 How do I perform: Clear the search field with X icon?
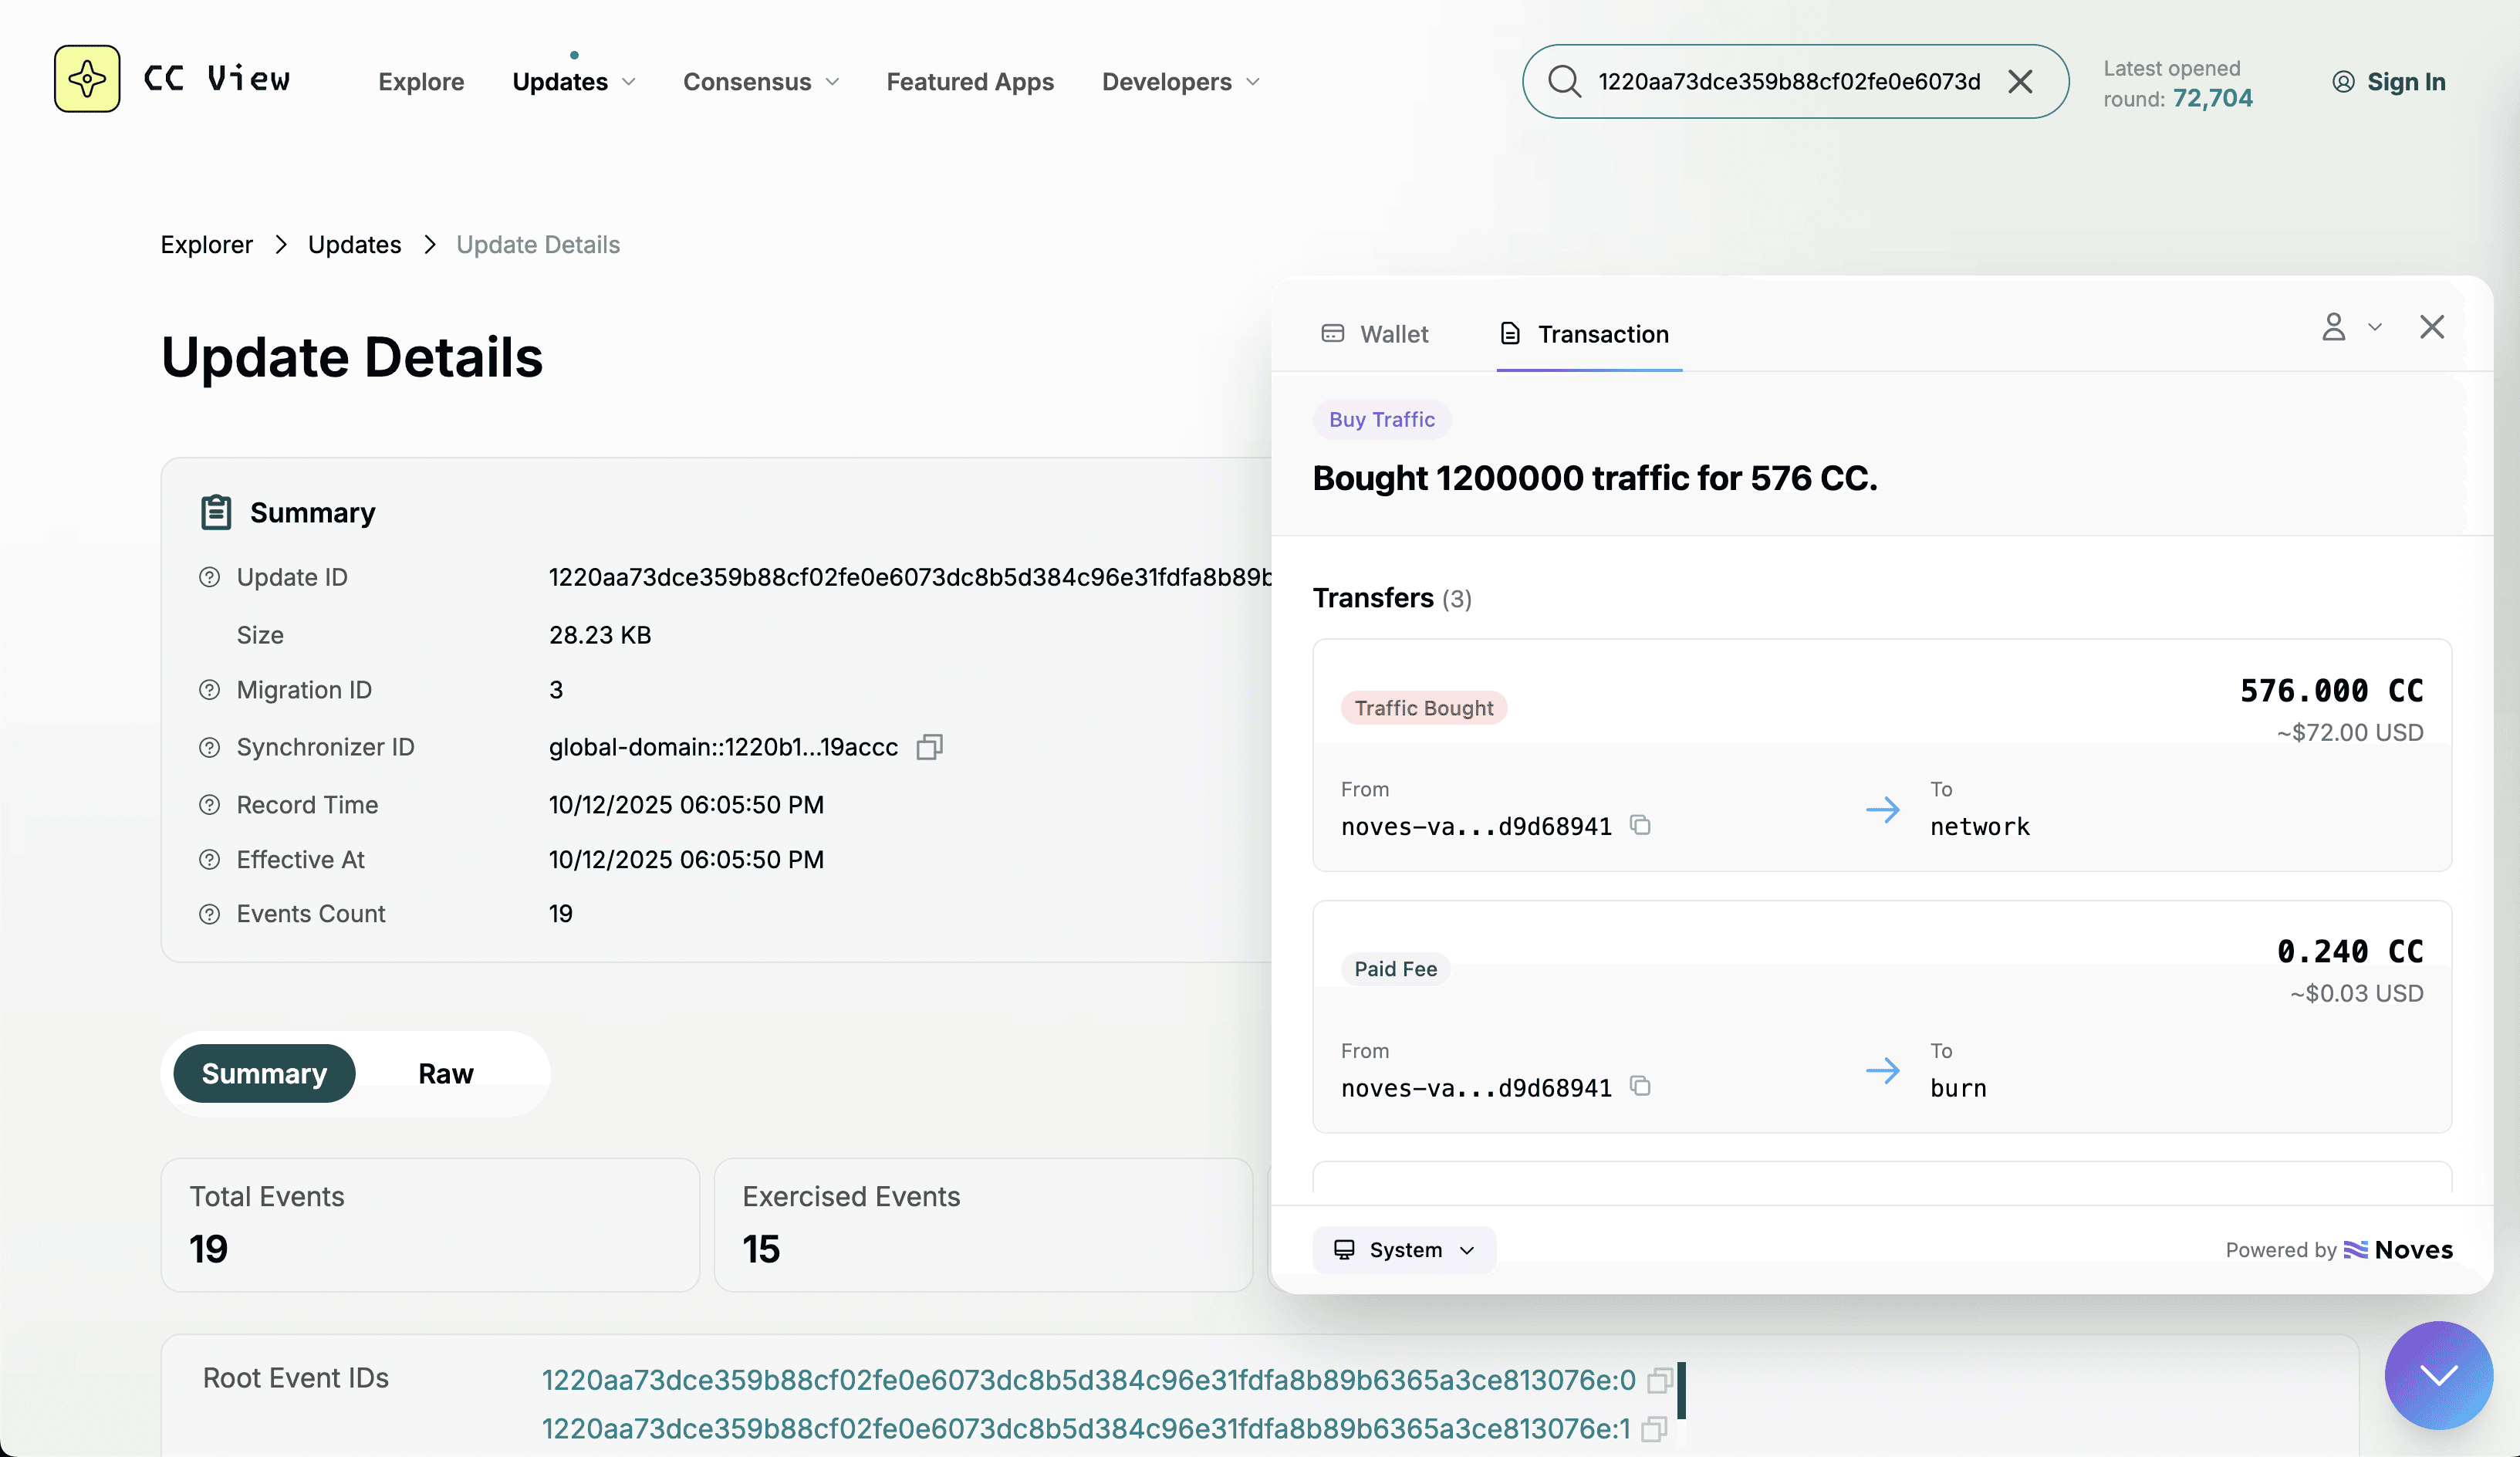tap(2020, 81)
